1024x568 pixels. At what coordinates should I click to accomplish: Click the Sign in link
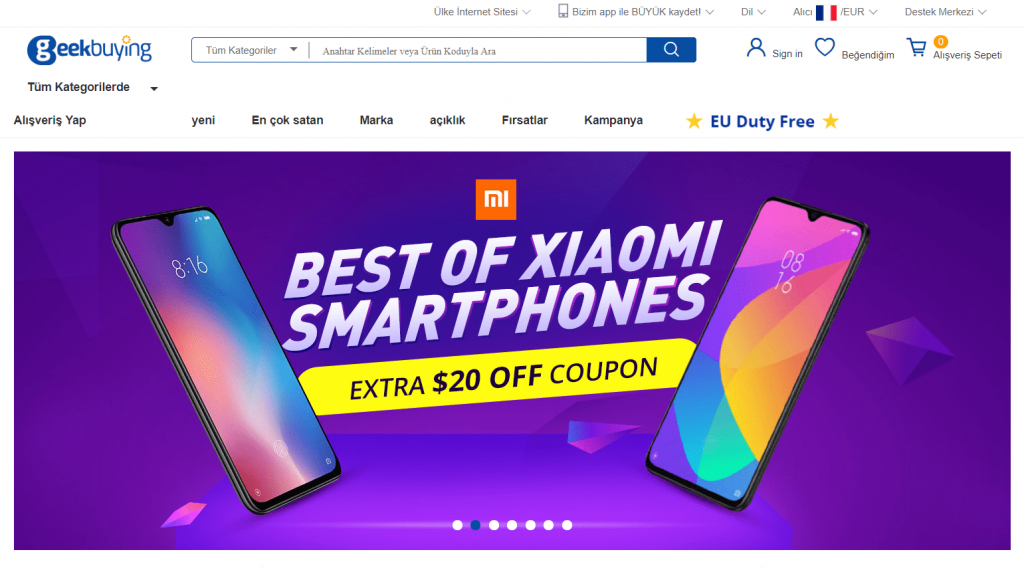787,54
